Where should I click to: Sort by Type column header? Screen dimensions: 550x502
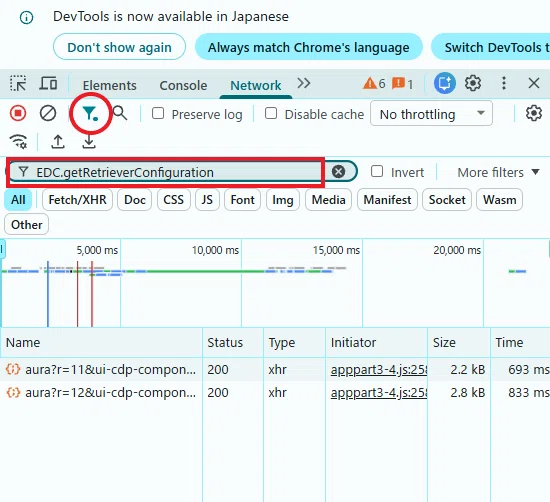point(294,342)
